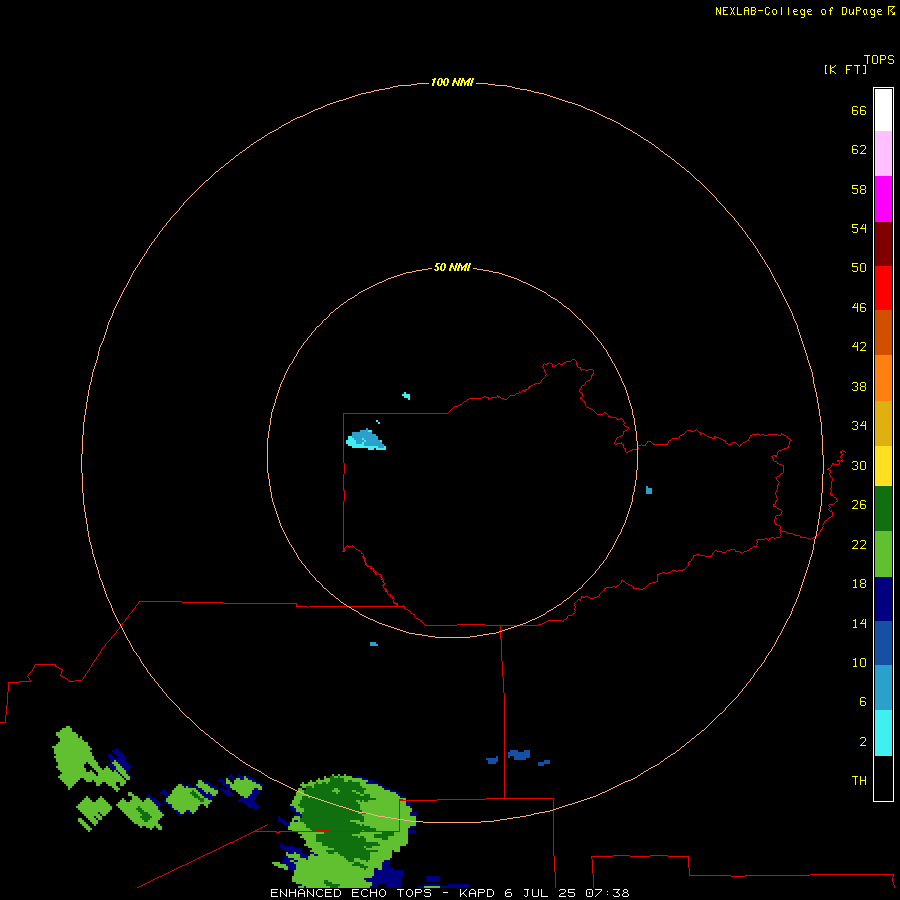Viewport: 900px width, 900px height.
Task: Click the '62' legend value
Action: pos(859,149)
